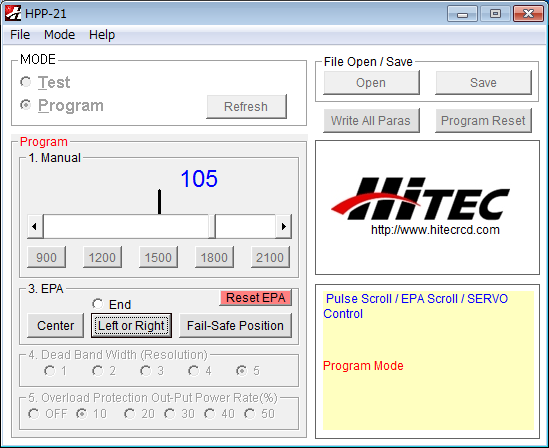Close the HPP-21 window

click(x=528, y=14)
